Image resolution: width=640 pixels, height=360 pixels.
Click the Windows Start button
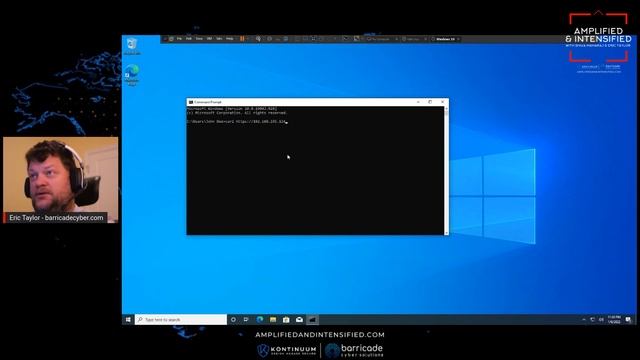128,320
